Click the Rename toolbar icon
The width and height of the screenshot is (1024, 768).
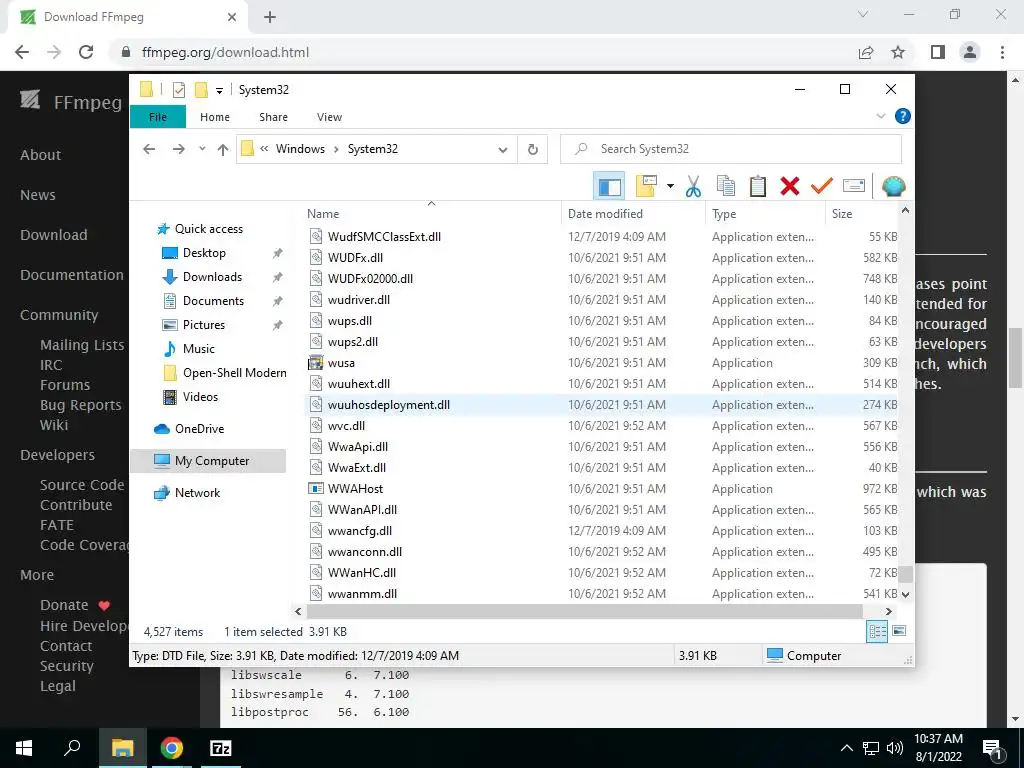pos(854,186)
